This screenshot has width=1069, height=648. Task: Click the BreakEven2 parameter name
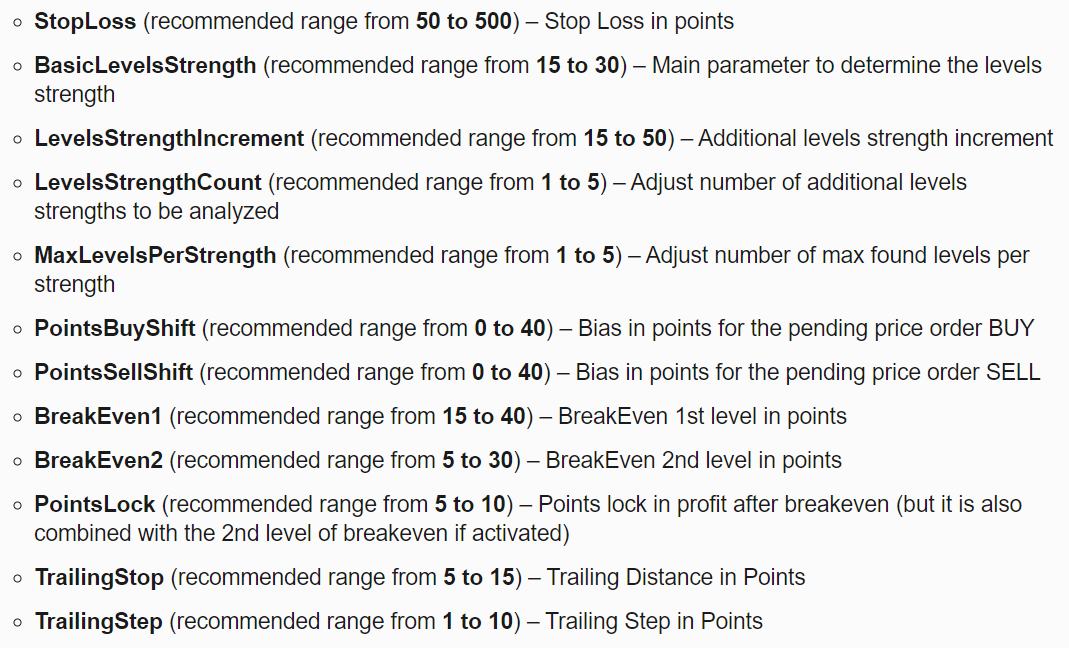pos(98,460)
